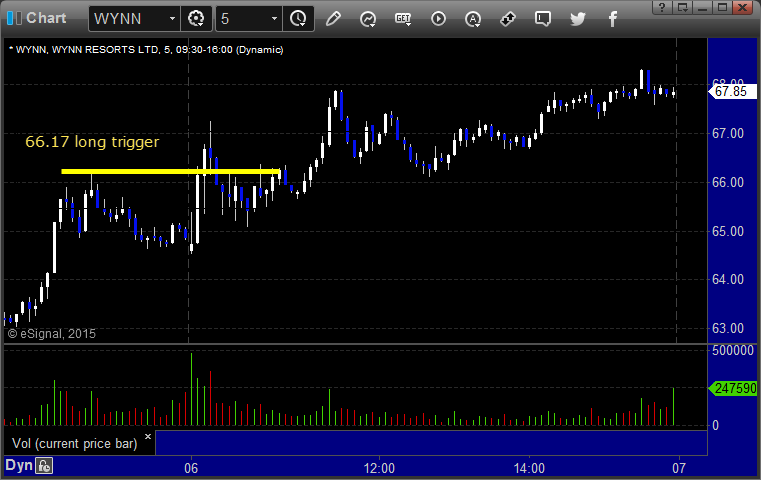The image size is (761, 480).
Task: Click the 12:00 time axis label
Action: tap(379, 468)
